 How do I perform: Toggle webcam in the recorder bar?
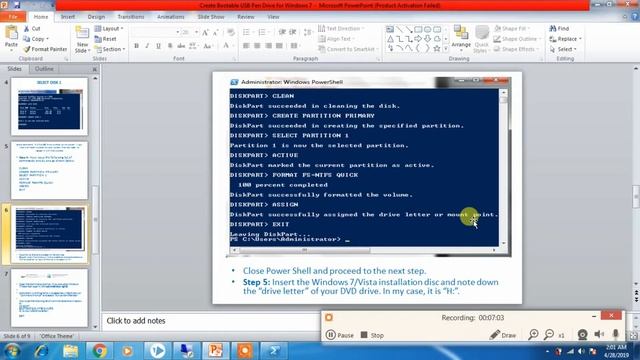tap(582, 335)
